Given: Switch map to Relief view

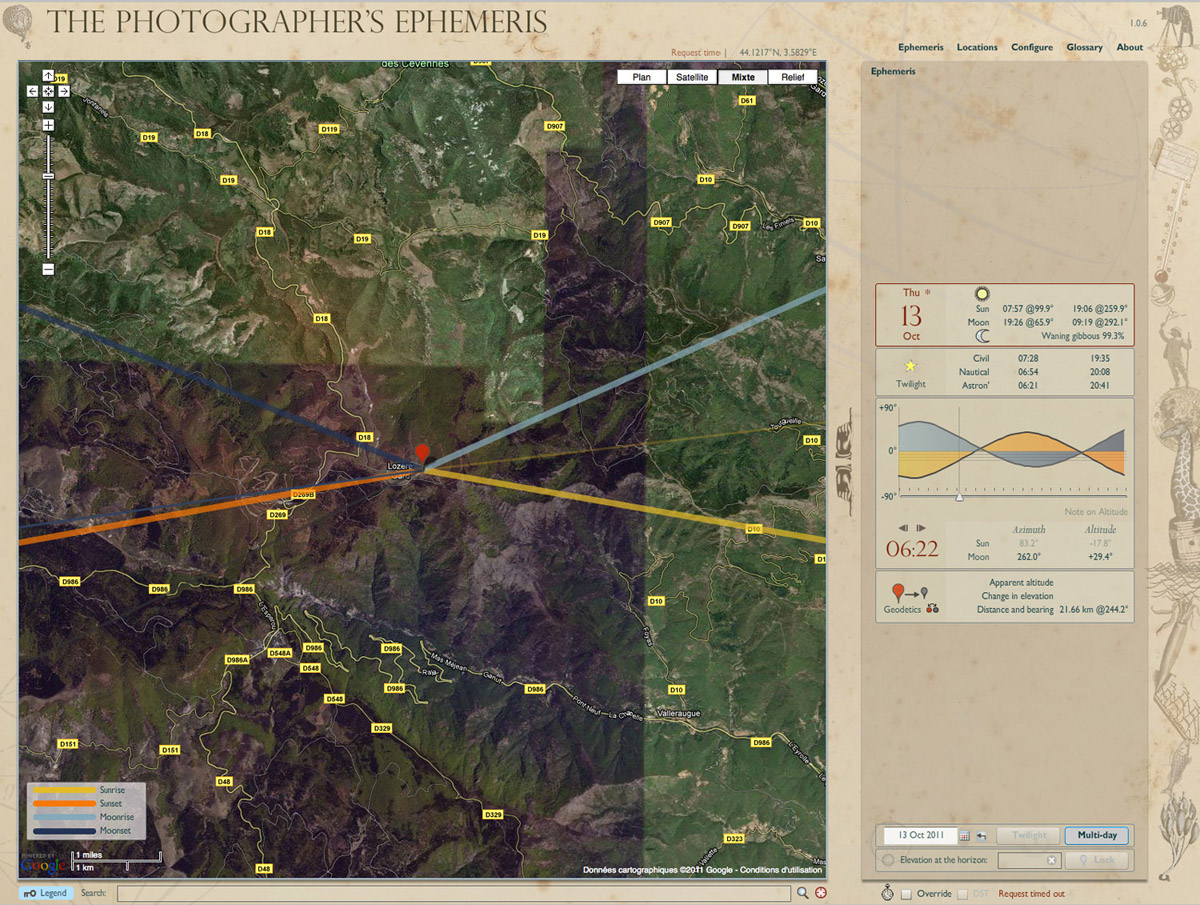Looking at the screenshot, I should pyautogui.click(x=793, y=77).
